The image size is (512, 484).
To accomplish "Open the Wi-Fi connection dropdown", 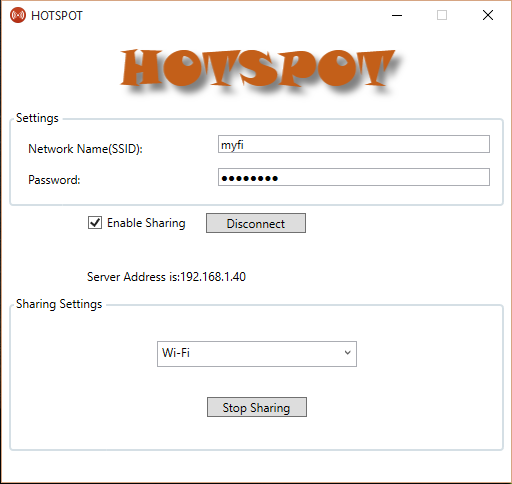I will click(257, 354).
